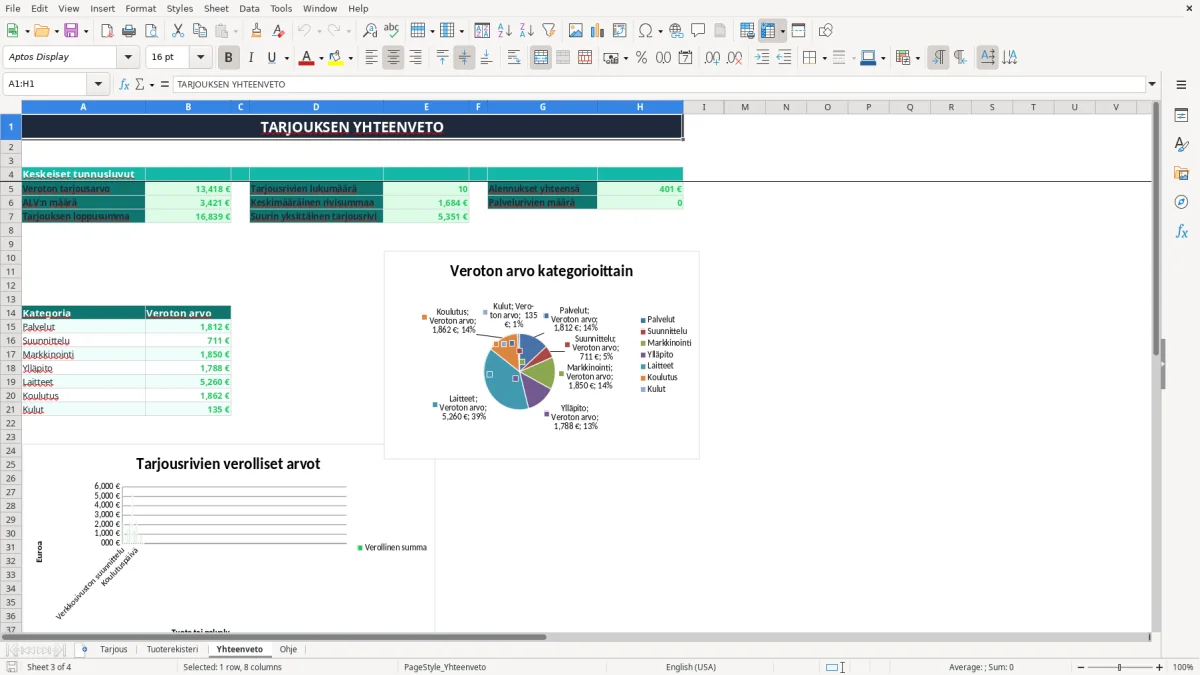This screenshot has width=1200, height=675.
Task: Open the Font Size dropdown
Action: coord(200,58)
